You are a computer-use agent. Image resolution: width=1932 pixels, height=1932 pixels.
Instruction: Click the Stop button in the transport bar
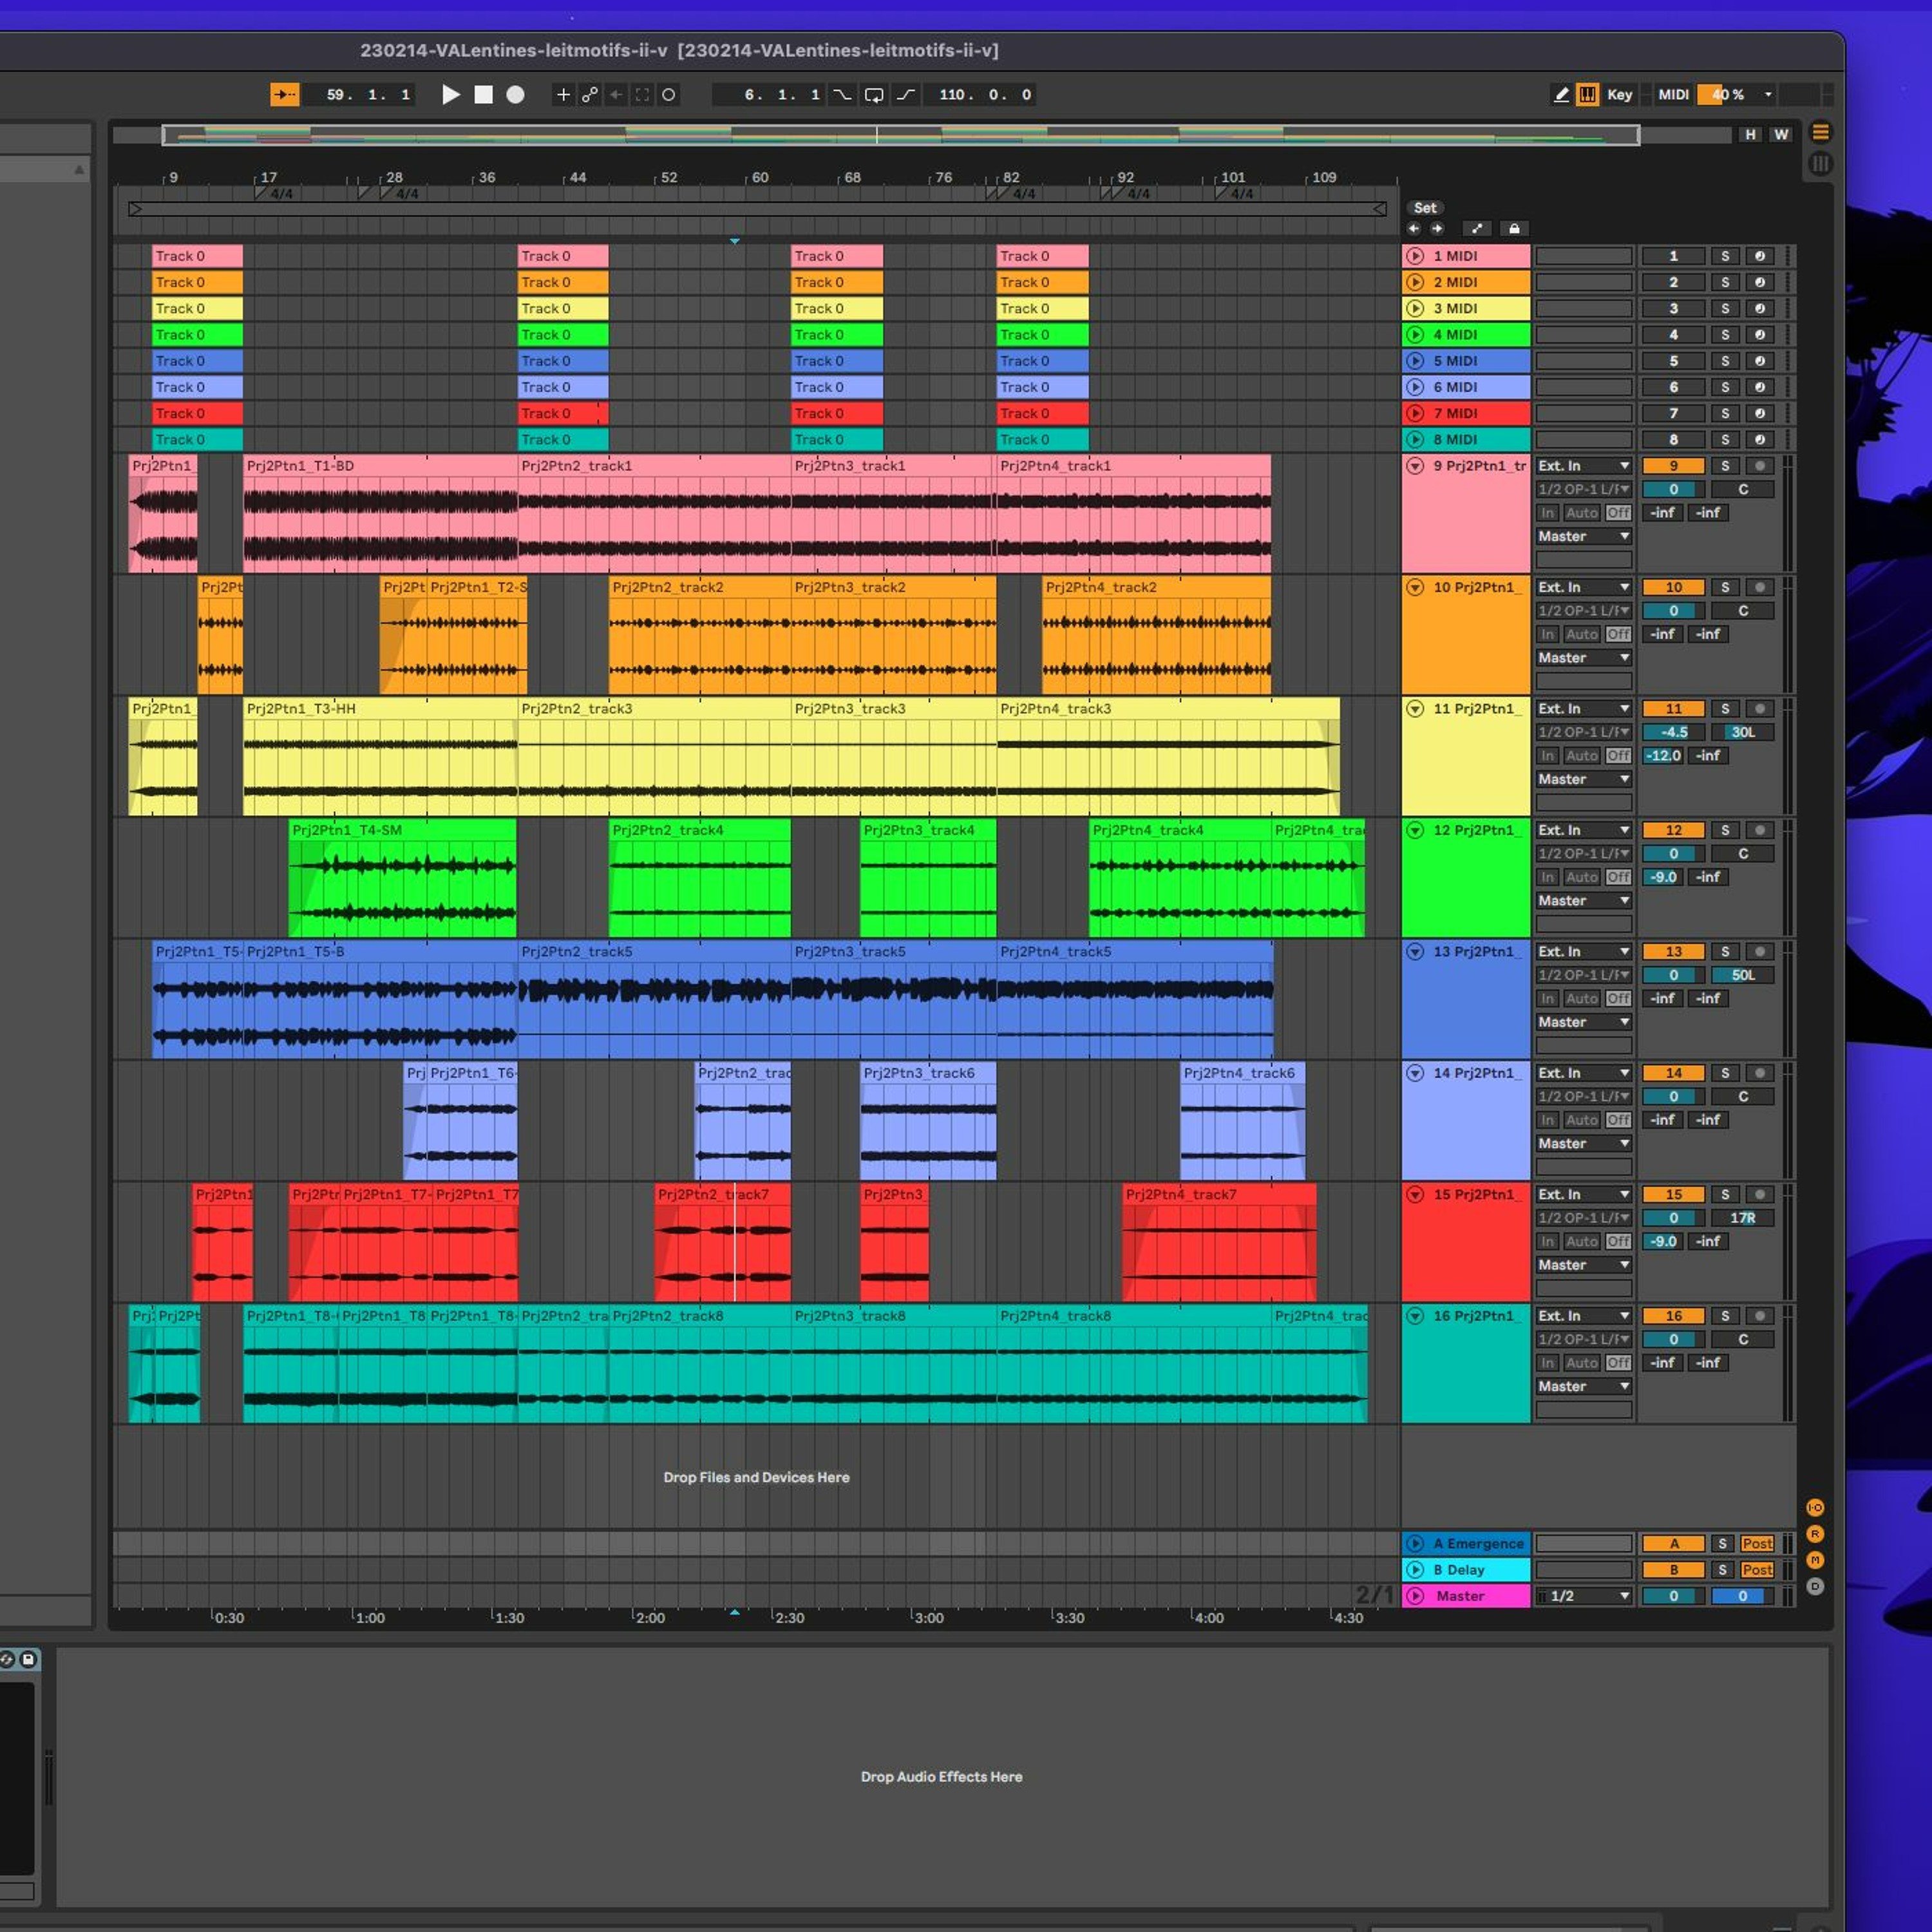(483, 95)
